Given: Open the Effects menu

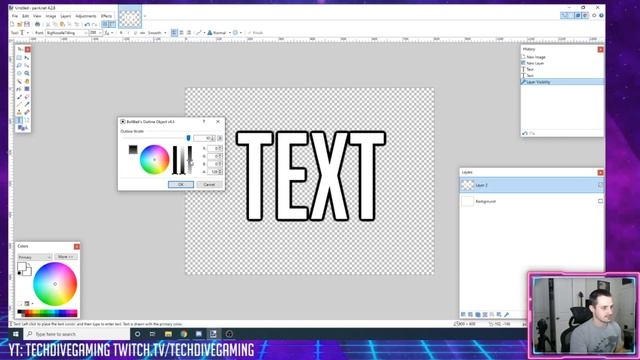Looking at the screenshot, I should (x=106, y=16).
